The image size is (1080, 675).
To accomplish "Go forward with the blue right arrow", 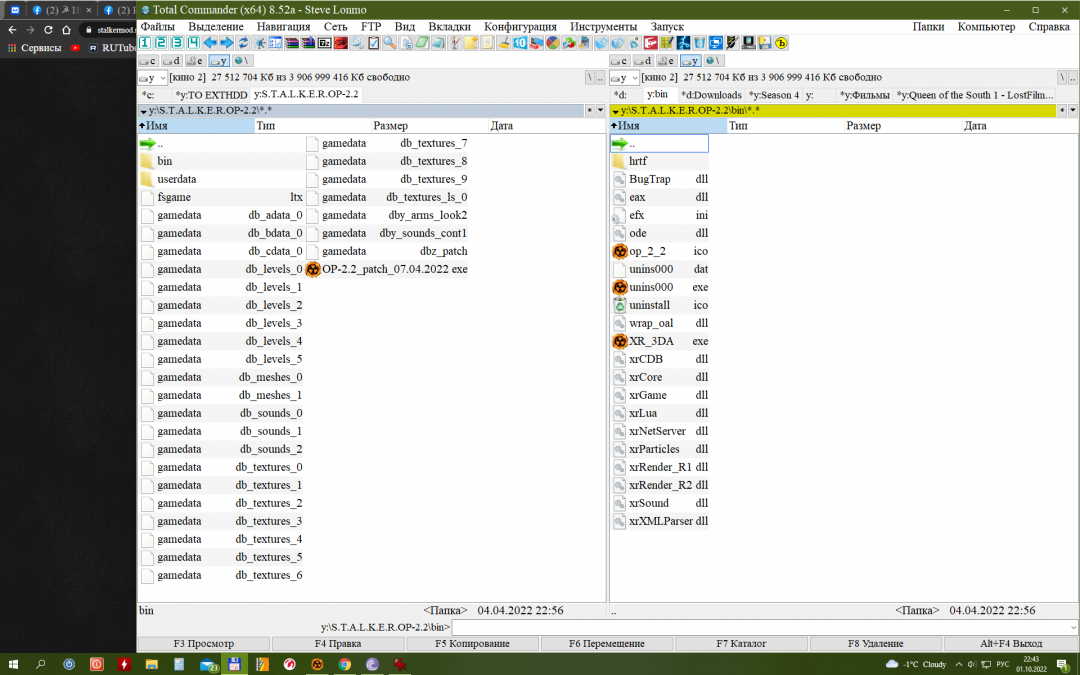I will coord(227,43).
